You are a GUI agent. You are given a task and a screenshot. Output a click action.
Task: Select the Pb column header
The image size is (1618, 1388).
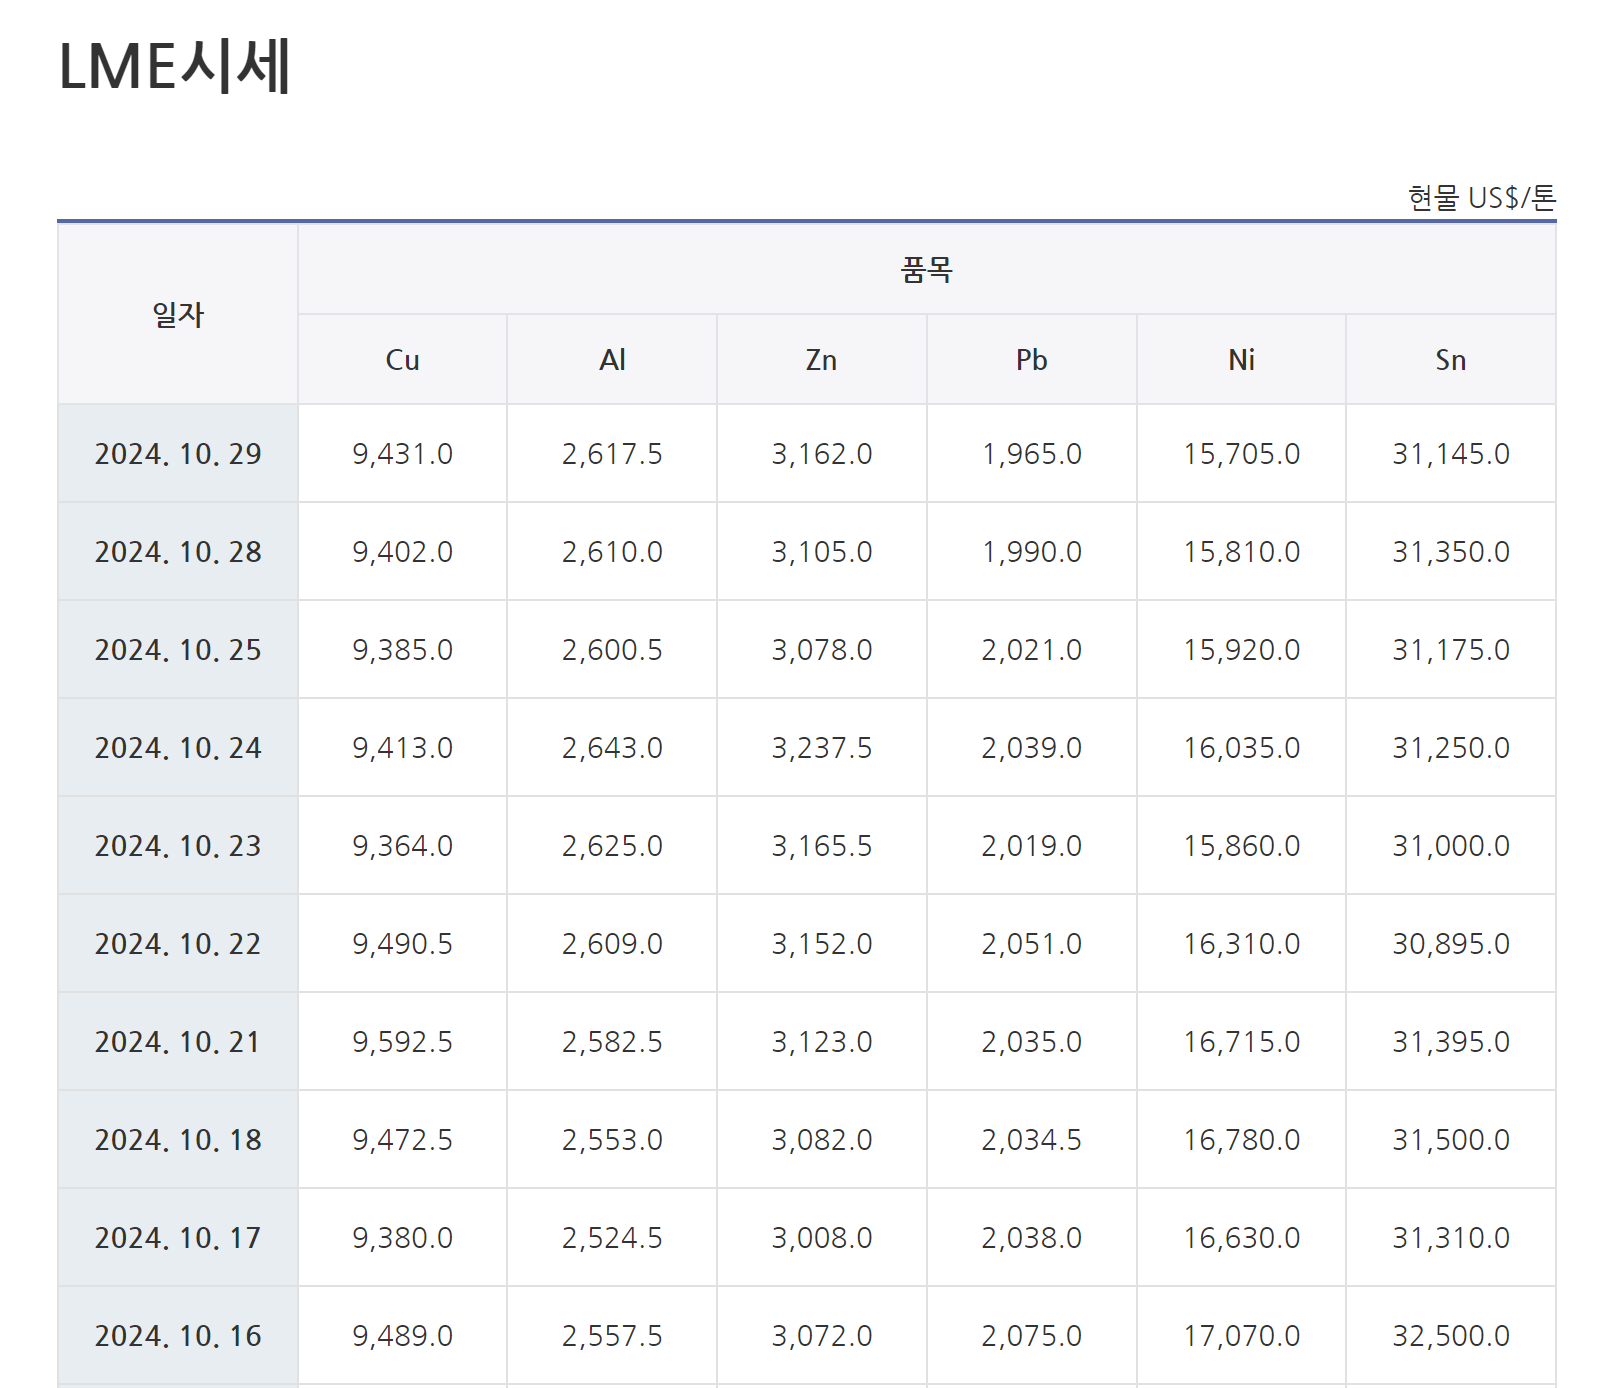click(x=1031, y=360)
